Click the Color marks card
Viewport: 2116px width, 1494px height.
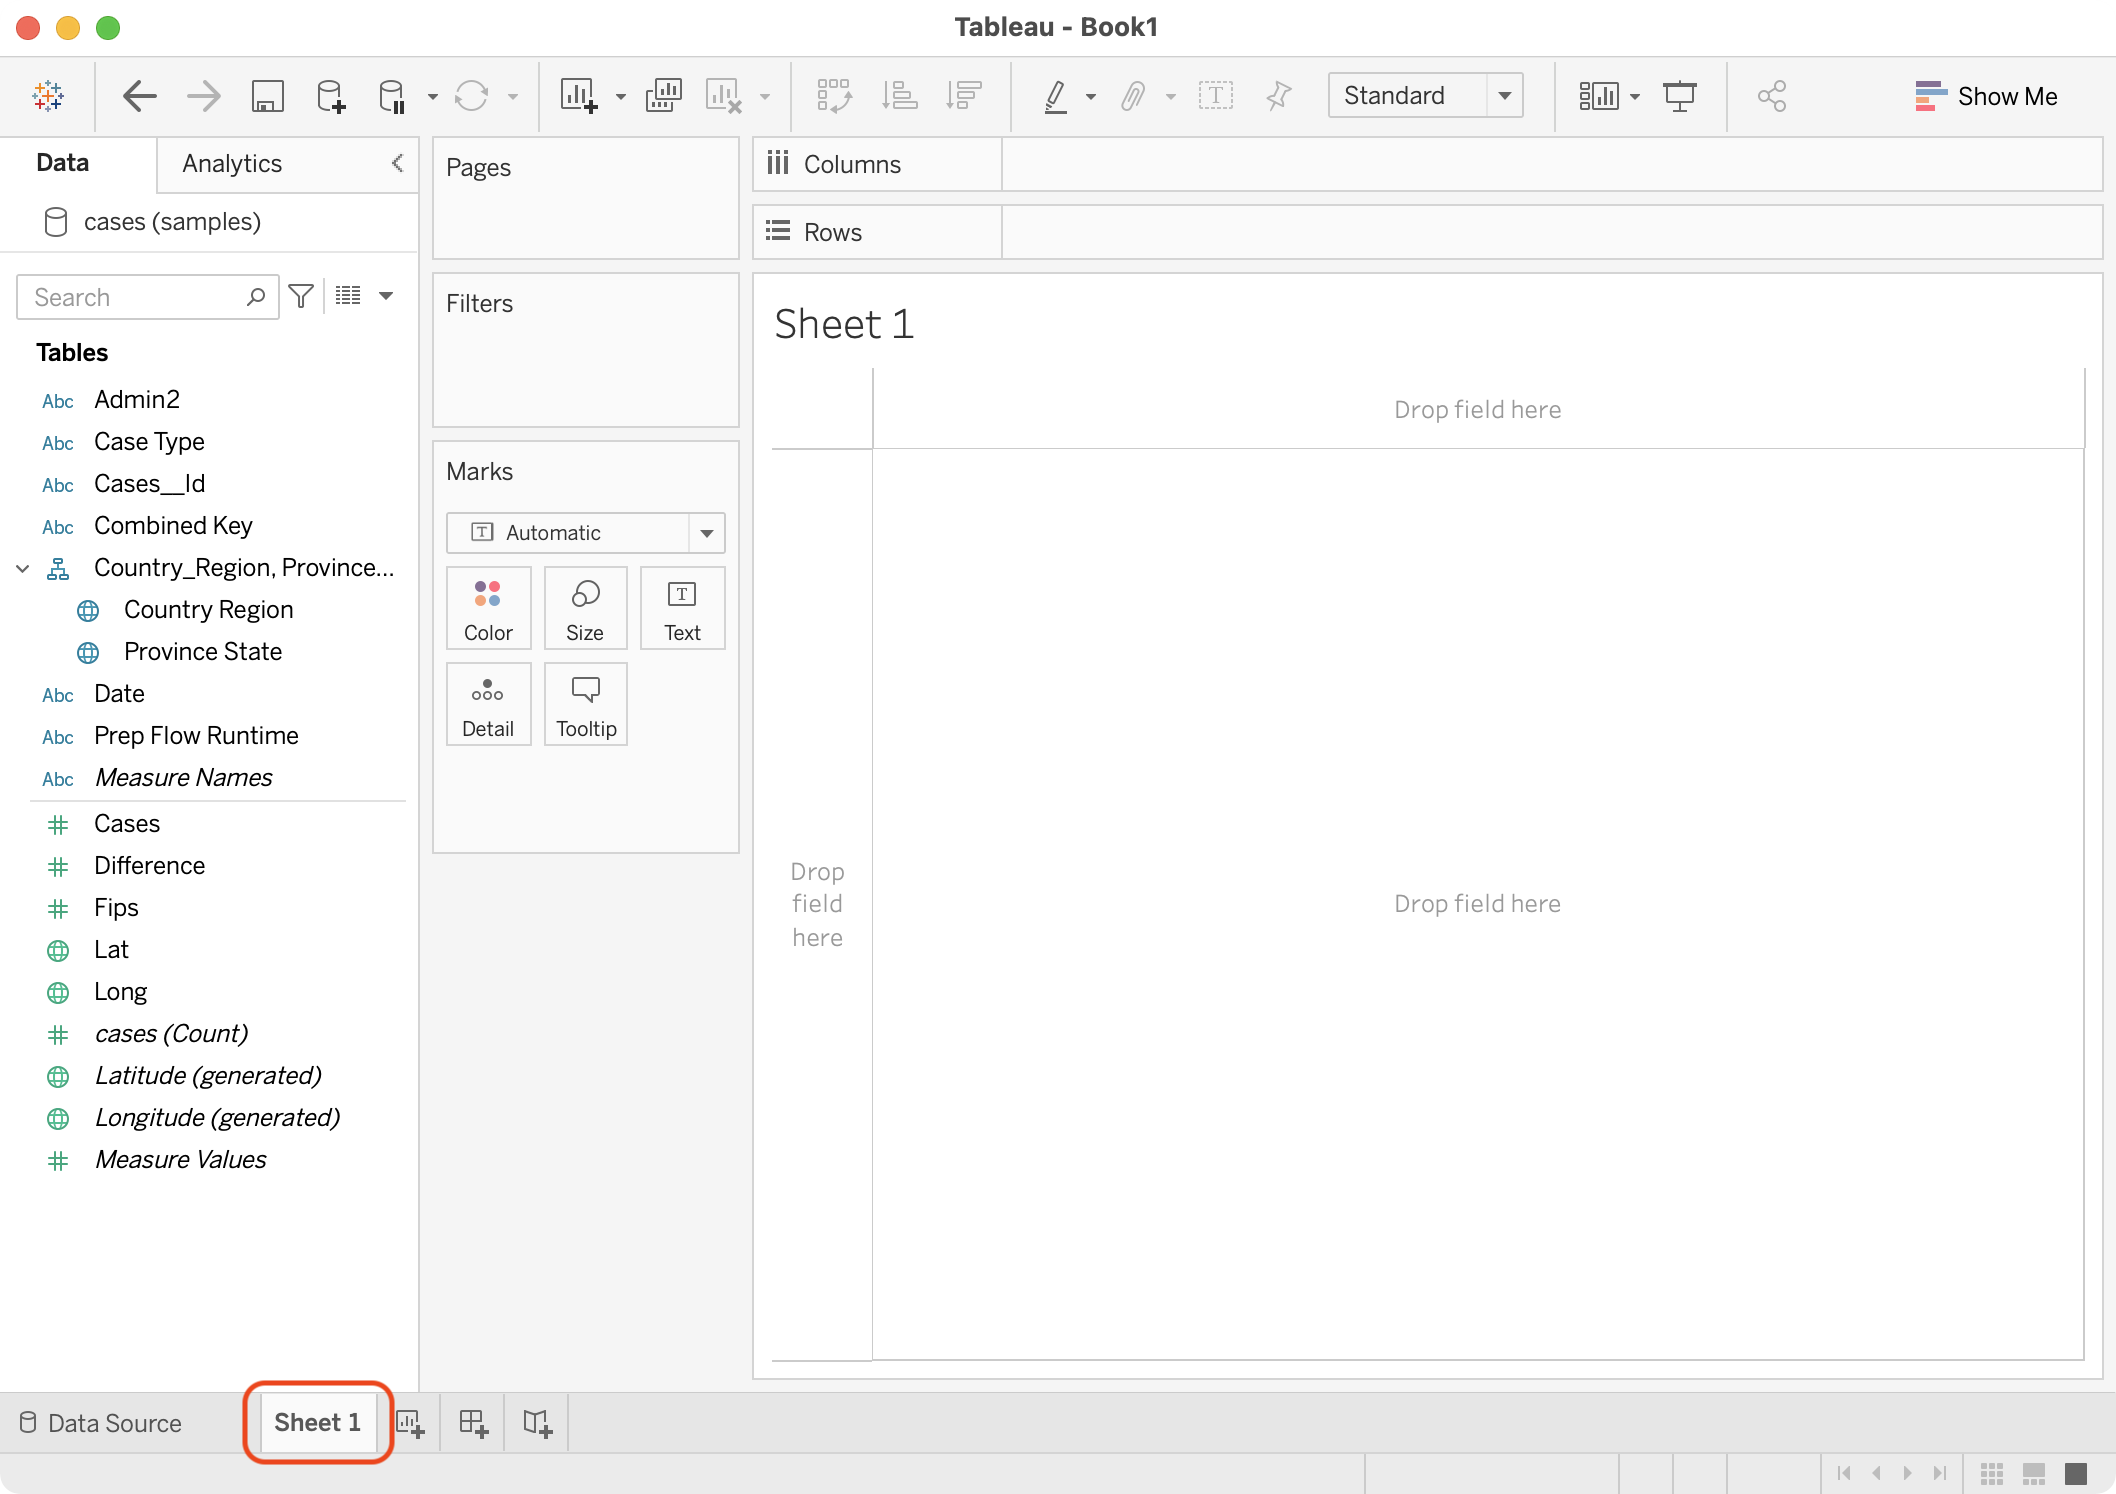click(488, 609)
